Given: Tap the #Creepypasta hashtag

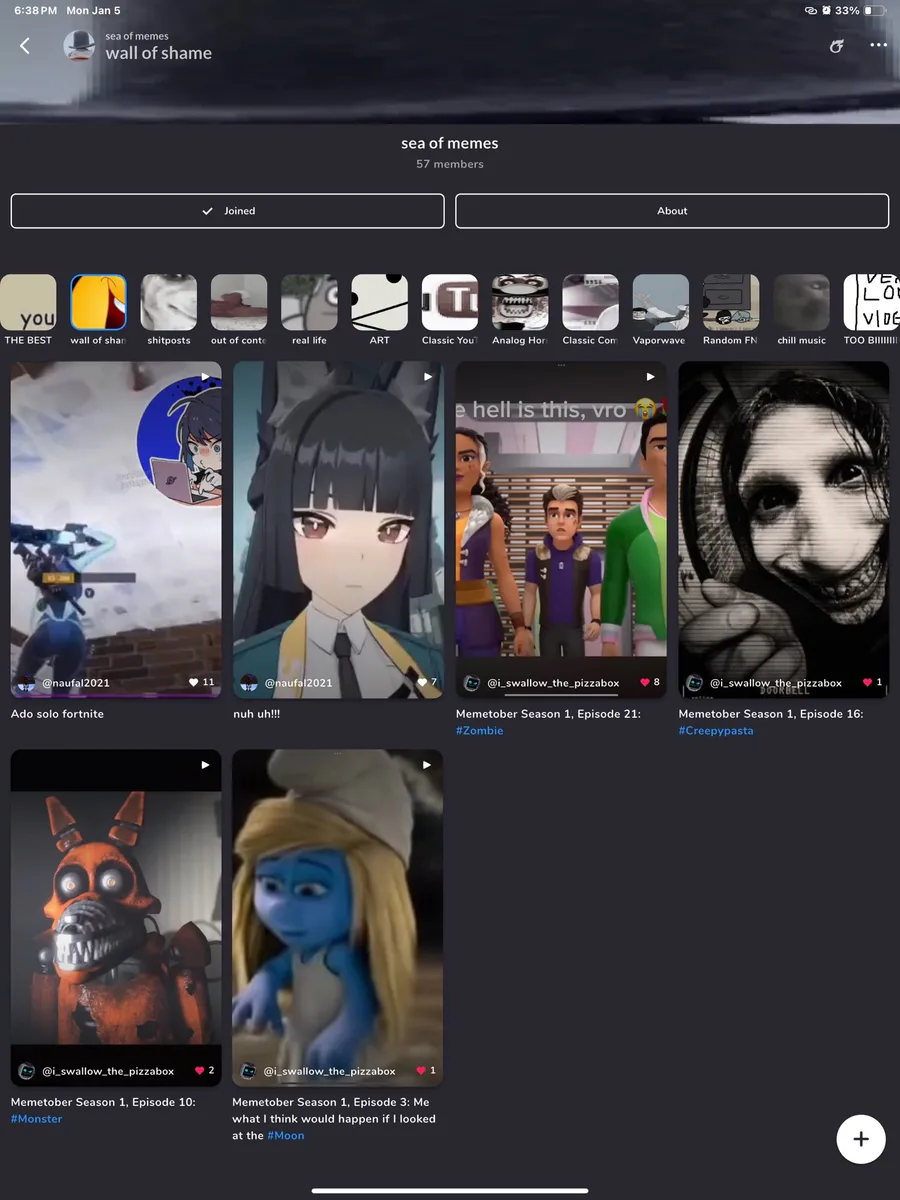Looking at the screenshot, I should point(716,731).
